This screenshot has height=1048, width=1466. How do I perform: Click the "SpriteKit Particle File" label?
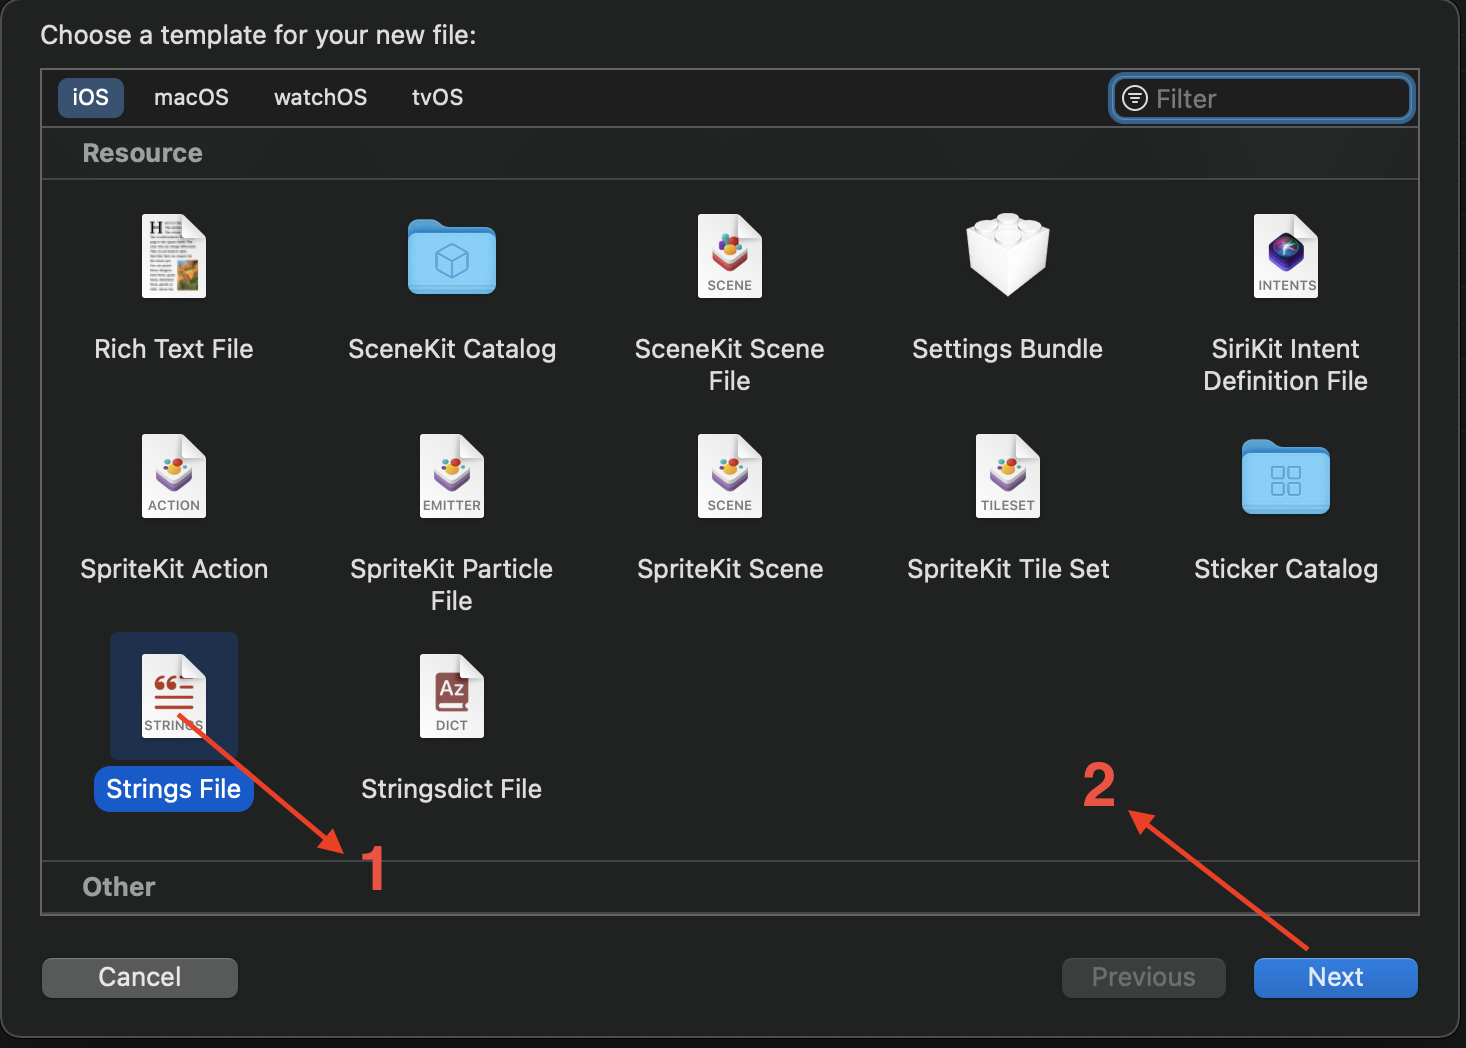452,585
